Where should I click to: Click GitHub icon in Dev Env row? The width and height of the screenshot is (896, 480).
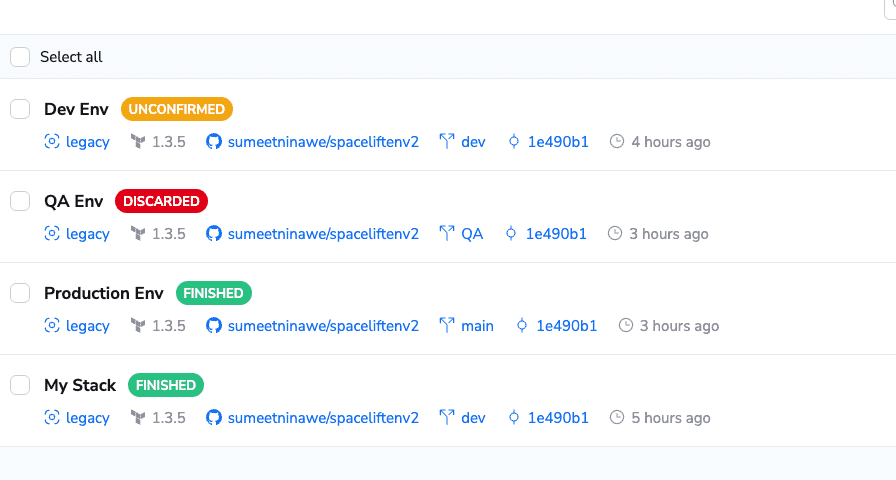click(x=214, y=141)
